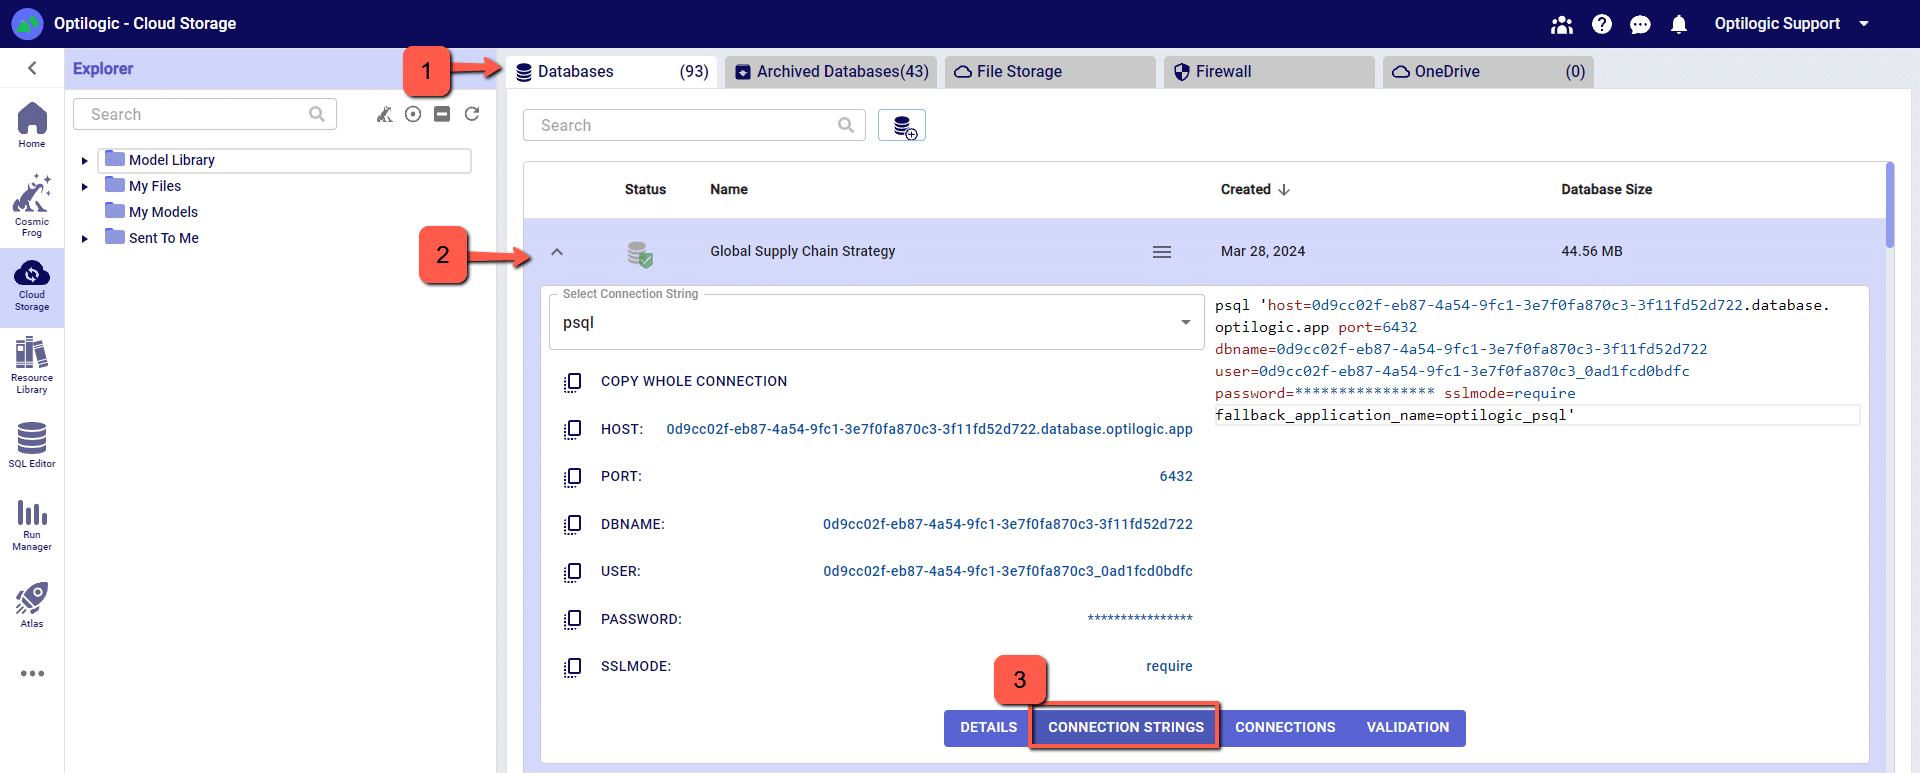Open the SQL Editor sidebar icon
Viewport: 1920px width, 773px height.
click(x=32, y=445)
